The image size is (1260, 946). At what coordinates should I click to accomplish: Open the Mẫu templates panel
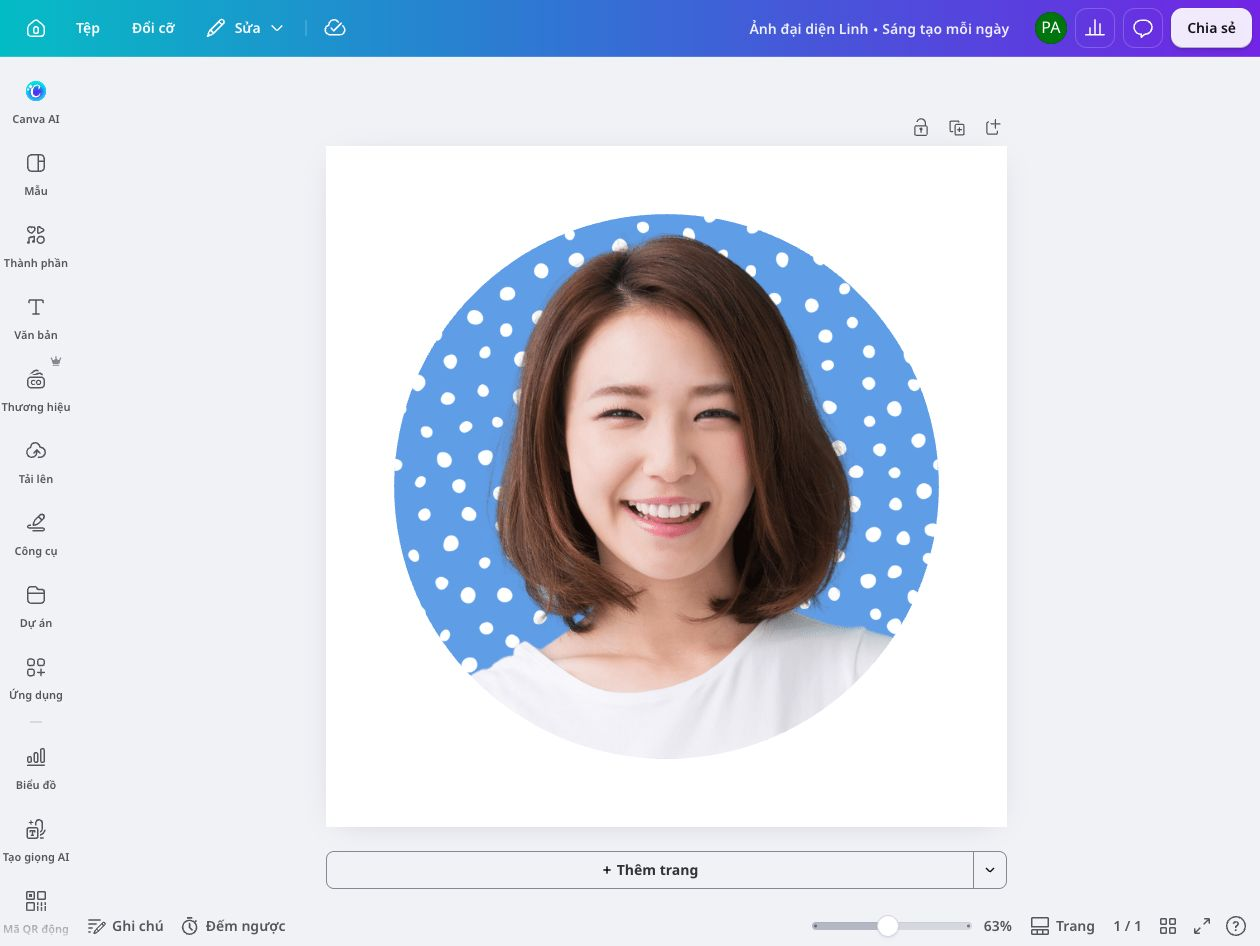point(36,174)
